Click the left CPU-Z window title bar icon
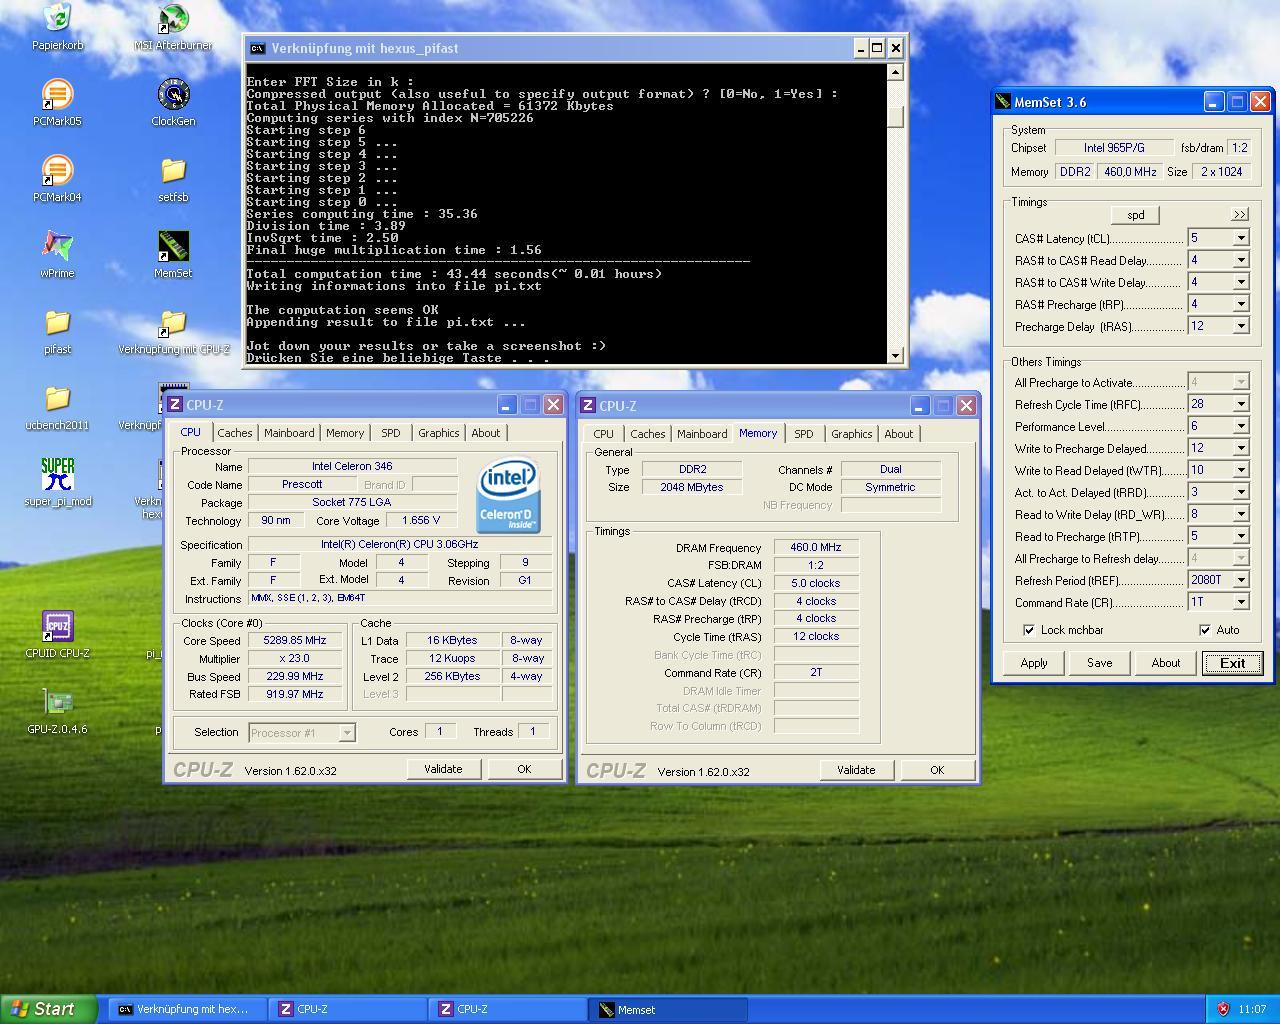The width and height of the screenshot is (1280, 1024). 175,404
